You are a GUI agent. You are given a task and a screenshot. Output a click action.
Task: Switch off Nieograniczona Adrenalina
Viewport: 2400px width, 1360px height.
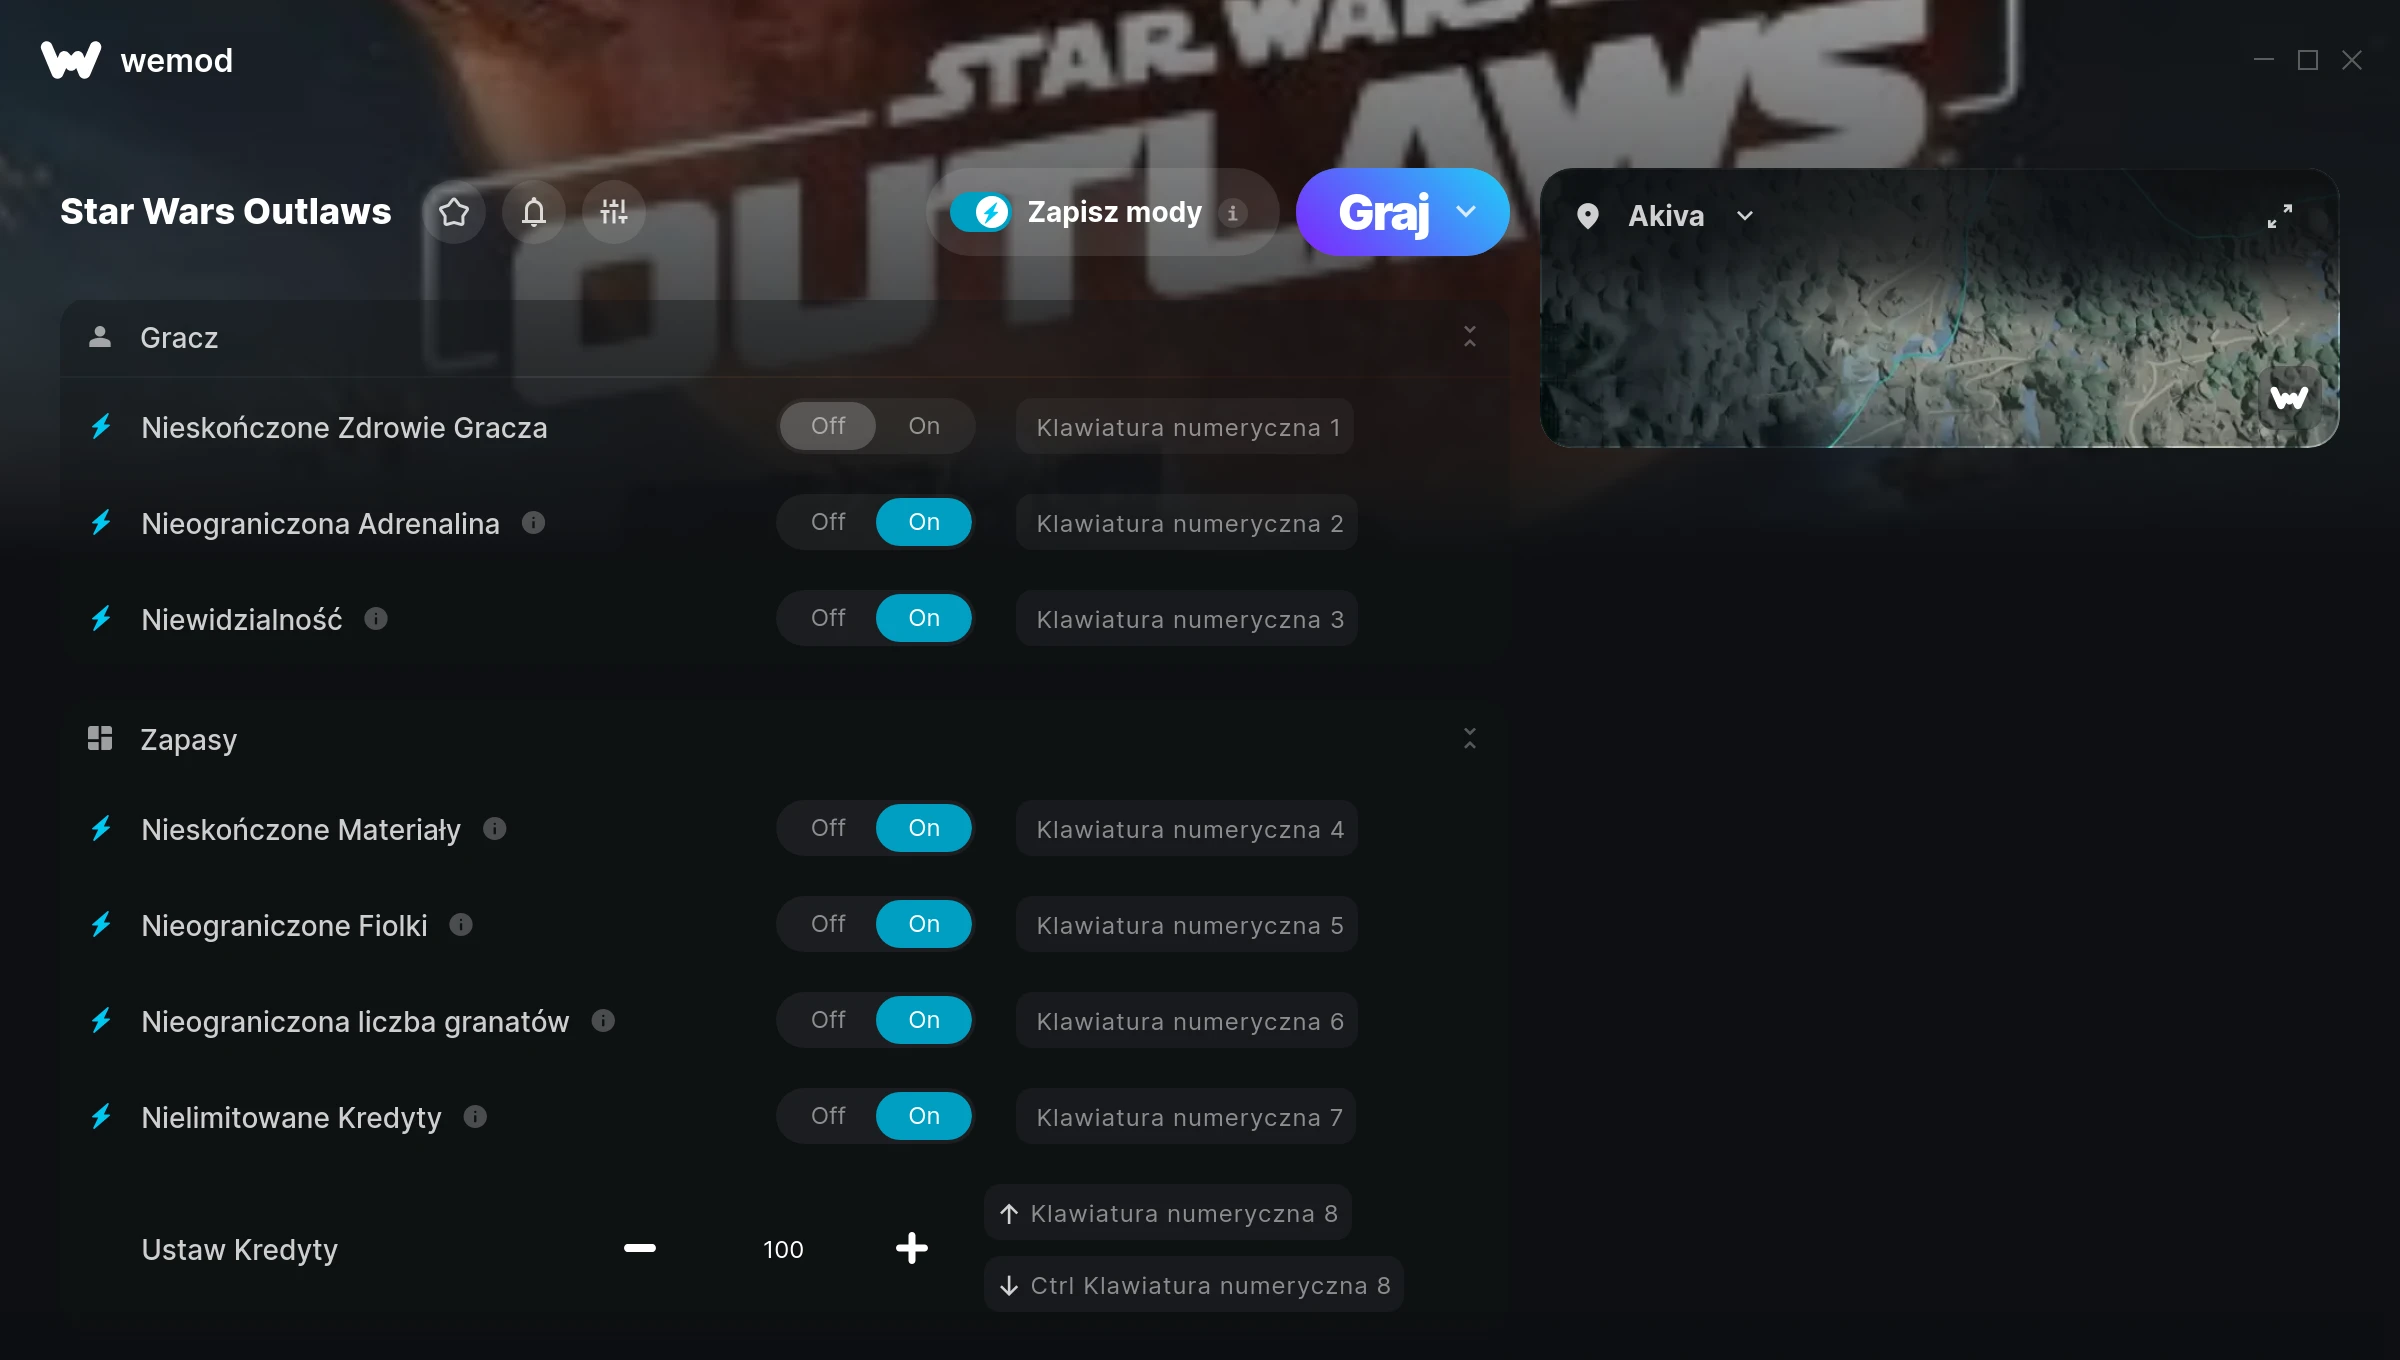click(x=828, y=522)
